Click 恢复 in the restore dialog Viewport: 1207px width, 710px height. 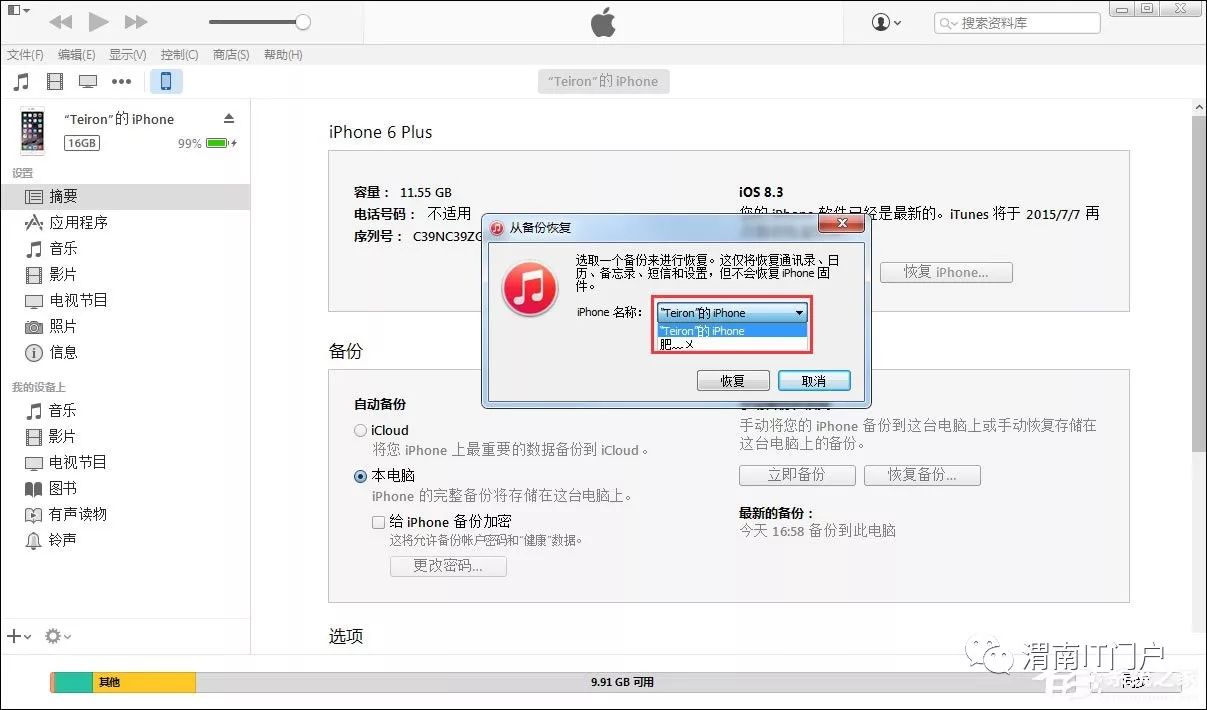(733, 381)
